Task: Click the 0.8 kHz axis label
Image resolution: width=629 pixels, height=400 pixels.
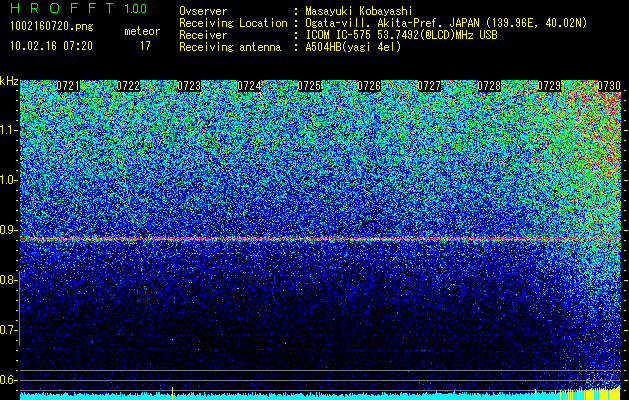Action: tap(7, 280)
